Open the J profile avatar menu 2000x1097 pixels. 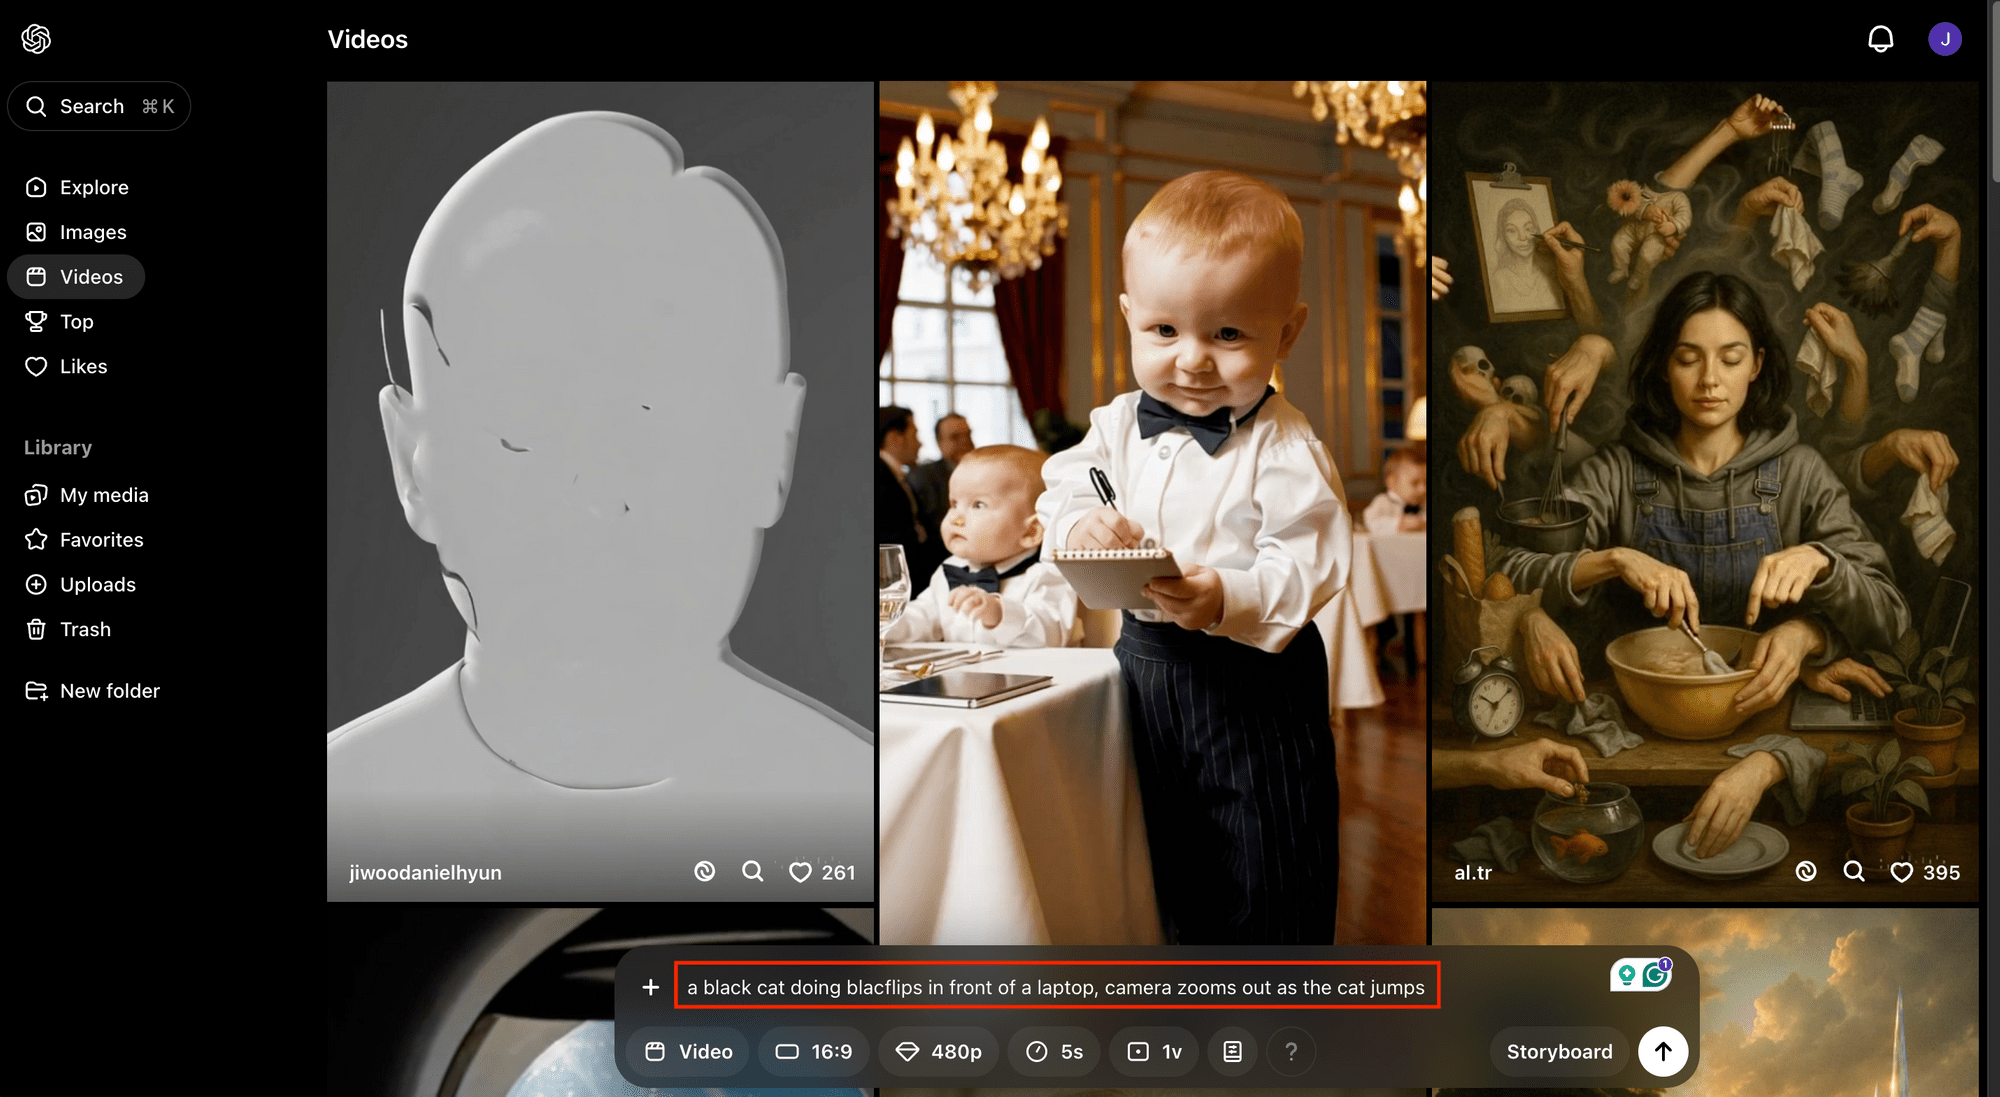(x=1945, y=39)
